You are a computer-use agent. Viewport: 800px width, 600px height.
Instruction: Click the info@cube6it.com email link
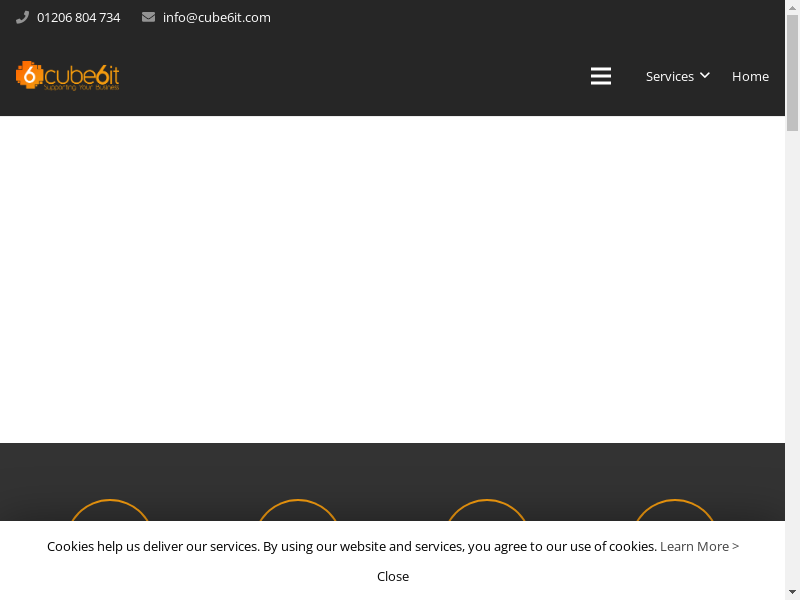click(216, 17)
